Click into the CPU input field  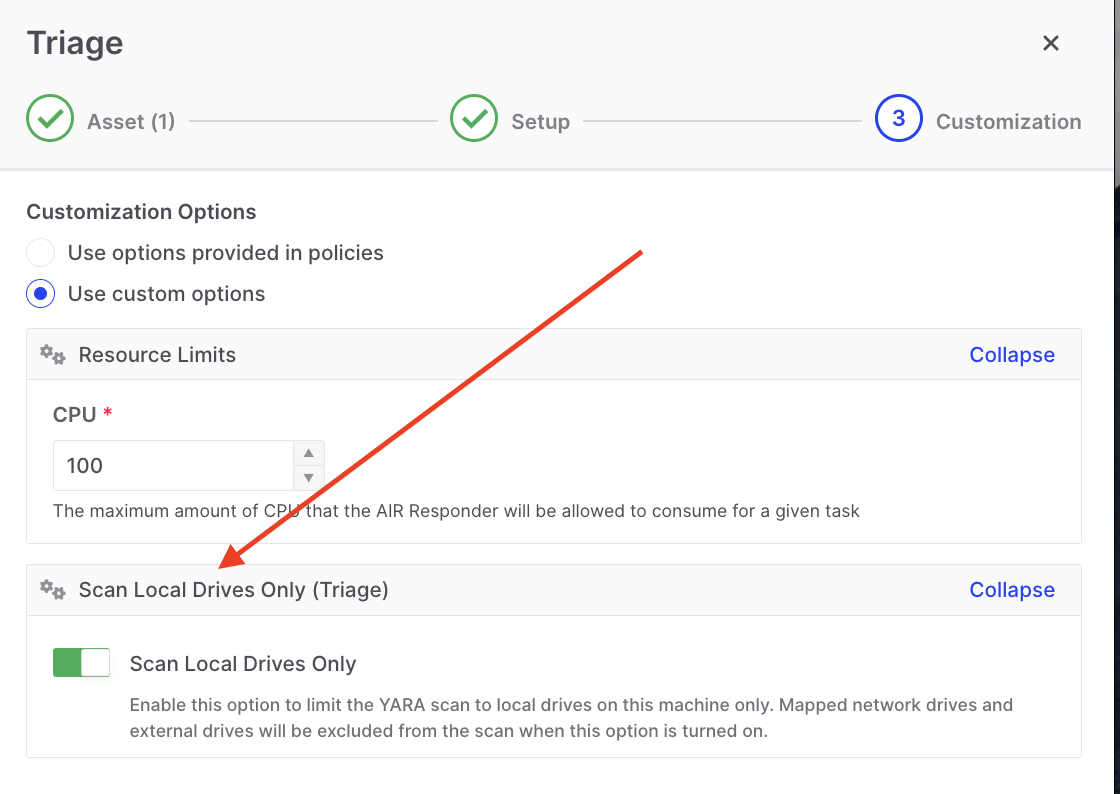(x=172, y=466)
